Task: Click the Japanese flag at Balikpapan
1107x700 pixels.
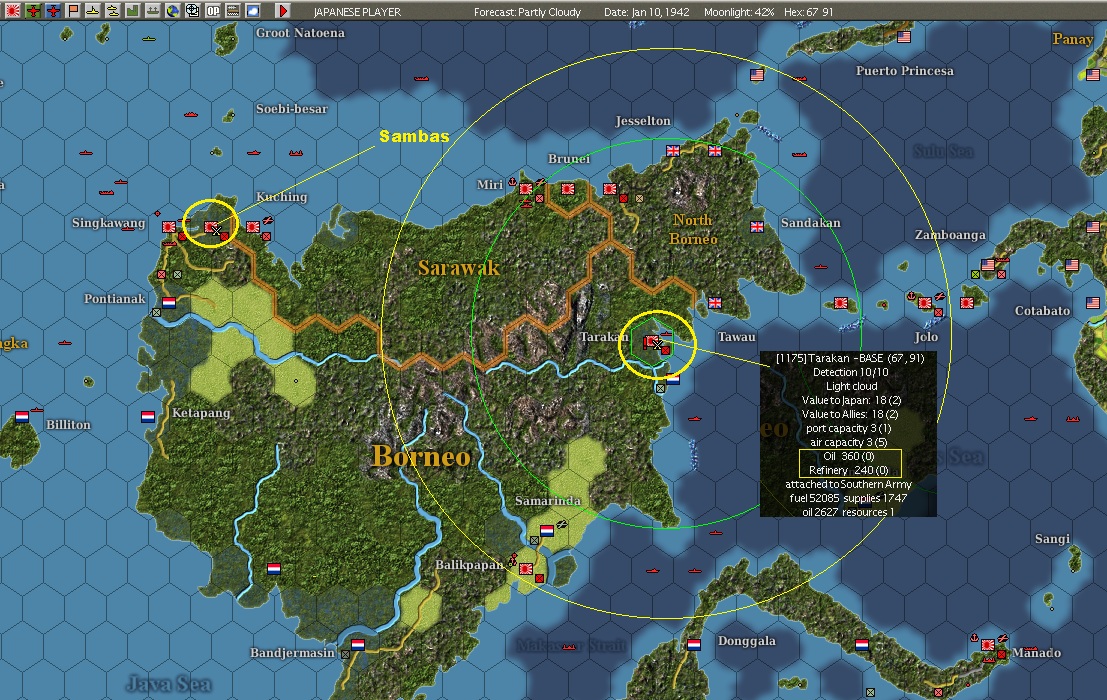Action: click(526, 569)
